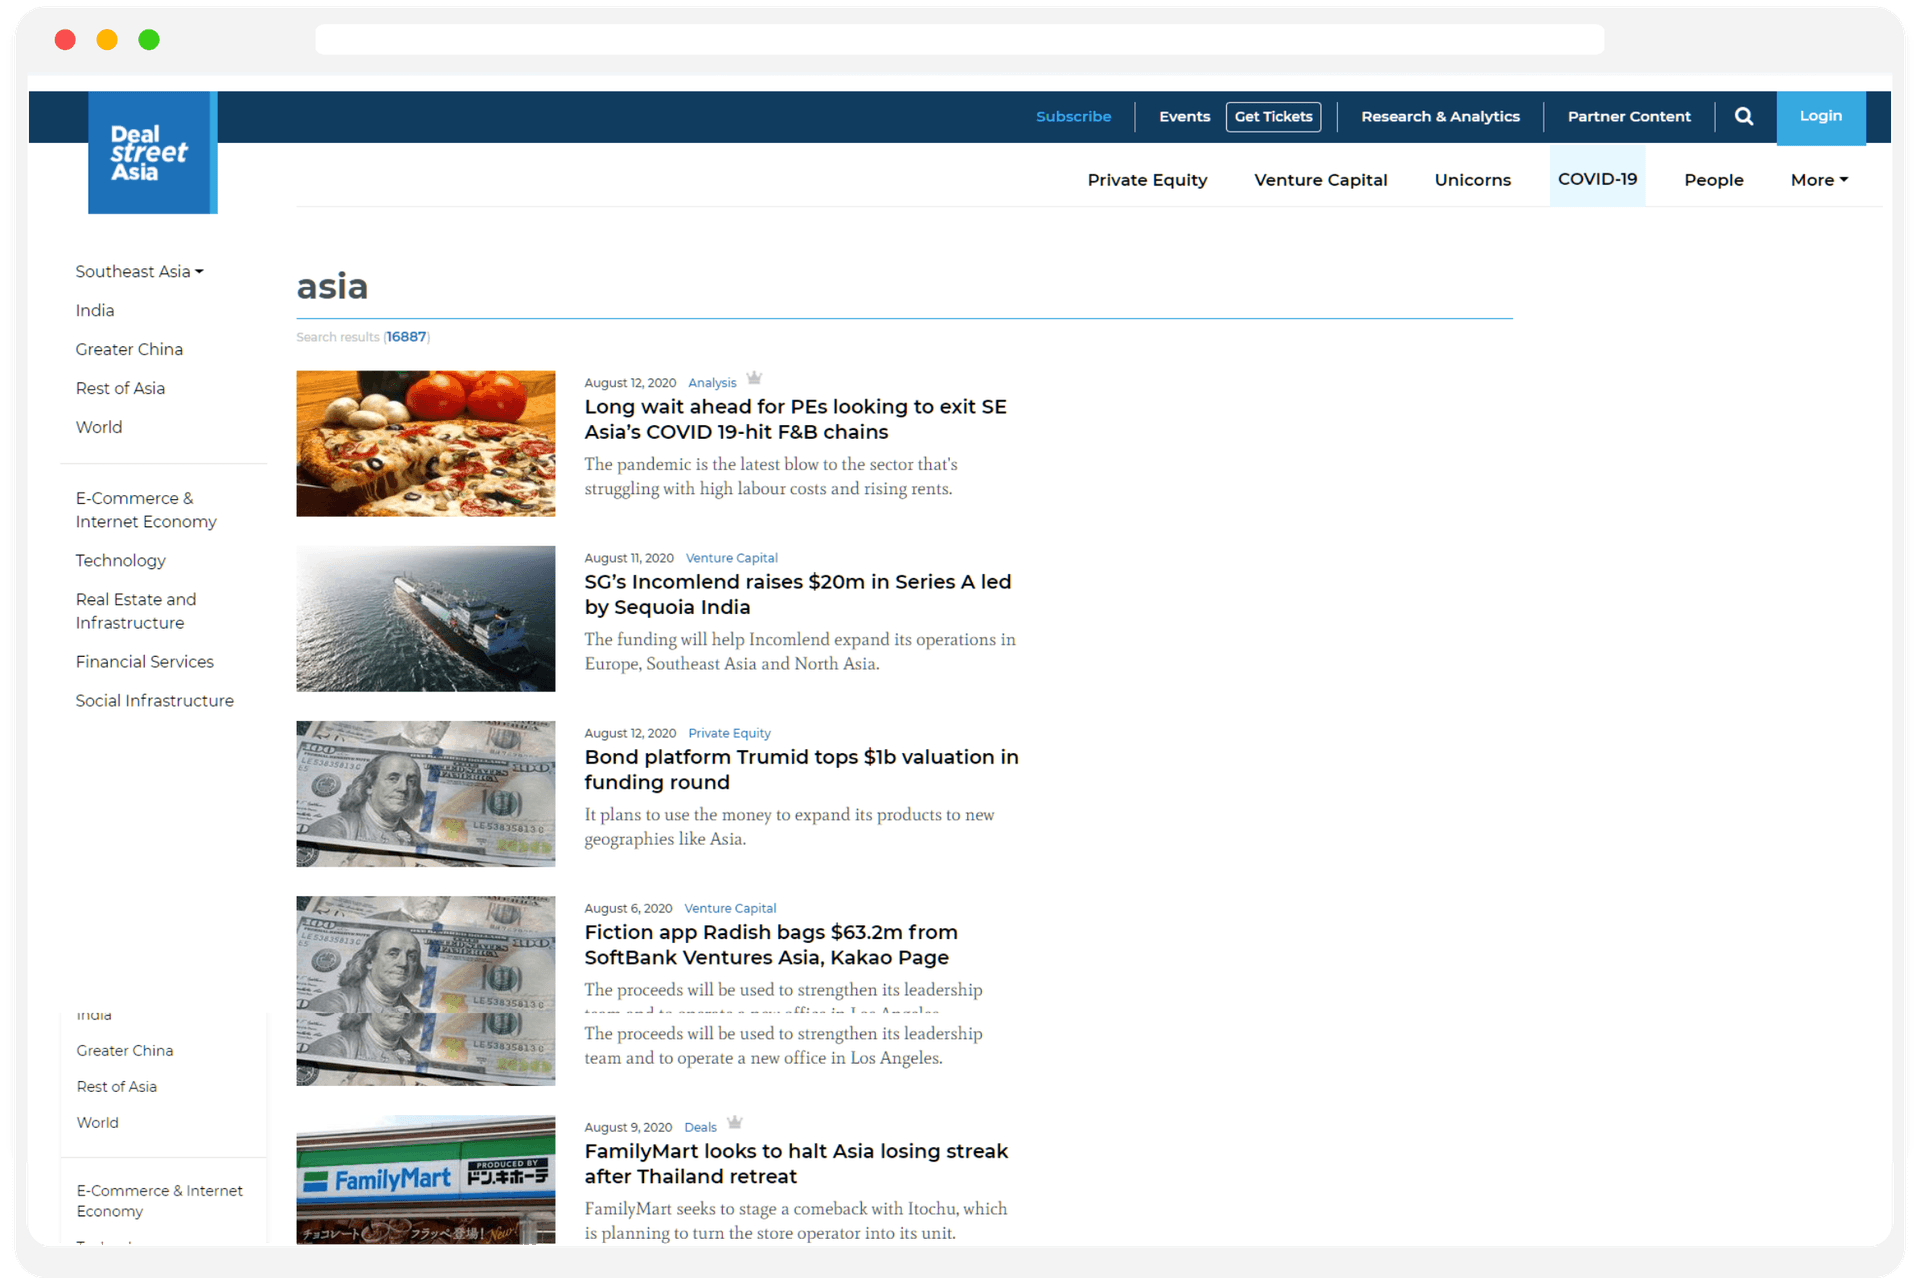Click World in the lower sidebar
Viewport: 1920px width, 1278px height.
tap(98, 1122)
